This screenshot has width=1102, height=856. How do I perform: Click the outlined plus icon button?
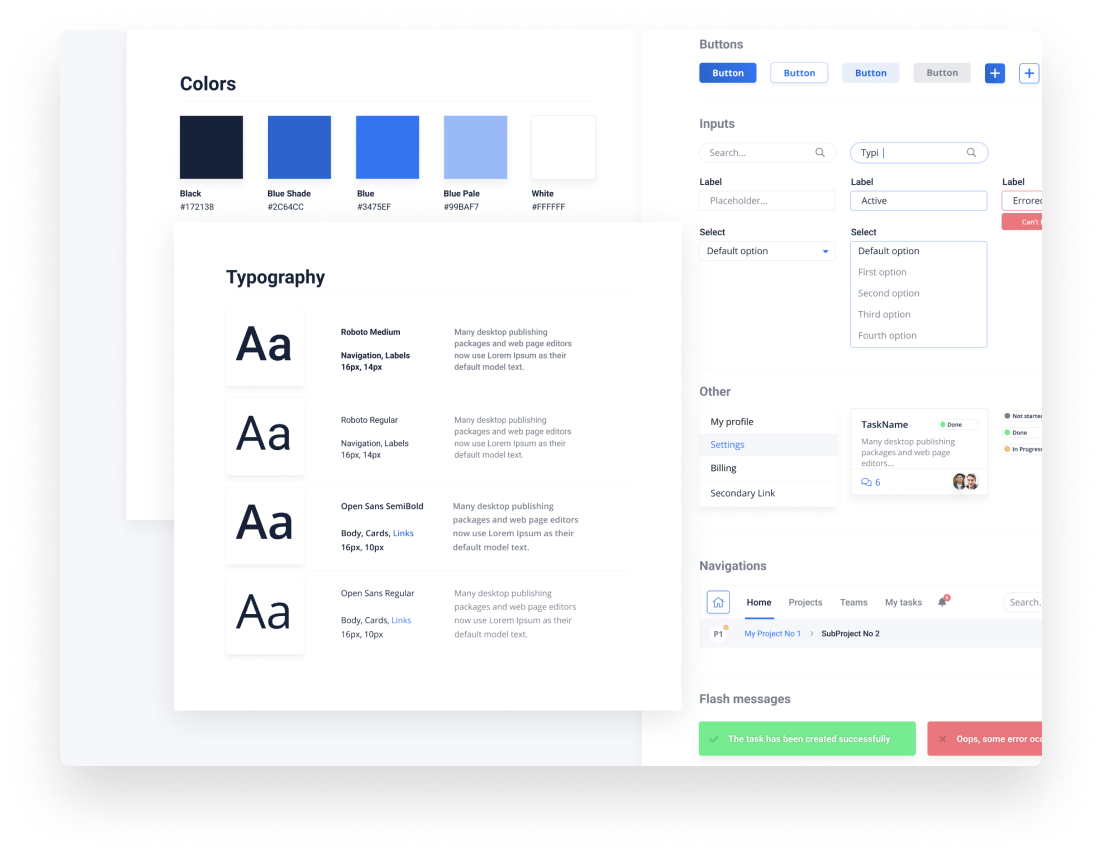[x=1029, y=73]
